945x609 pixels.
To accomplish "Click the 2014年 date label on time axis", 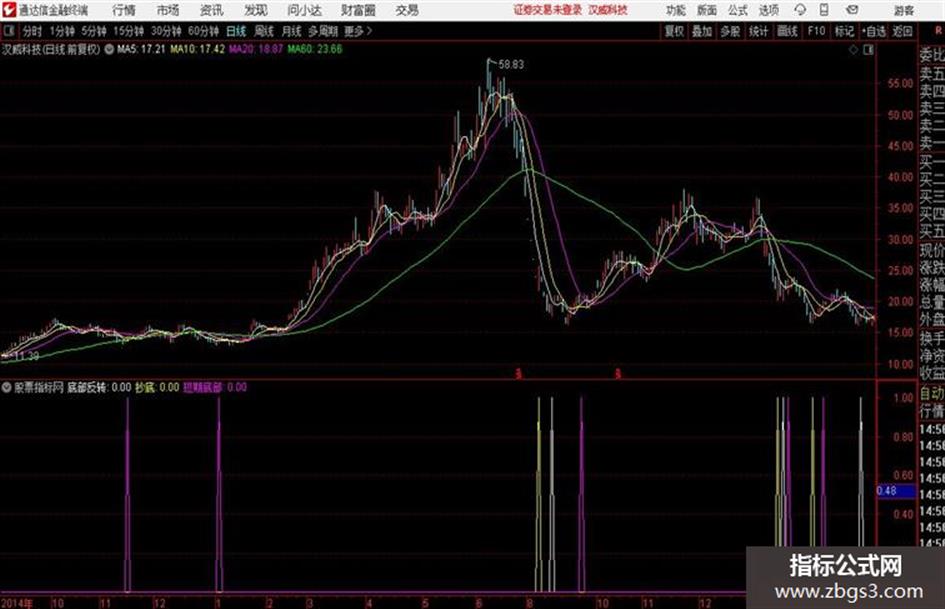I will point(17,603).
